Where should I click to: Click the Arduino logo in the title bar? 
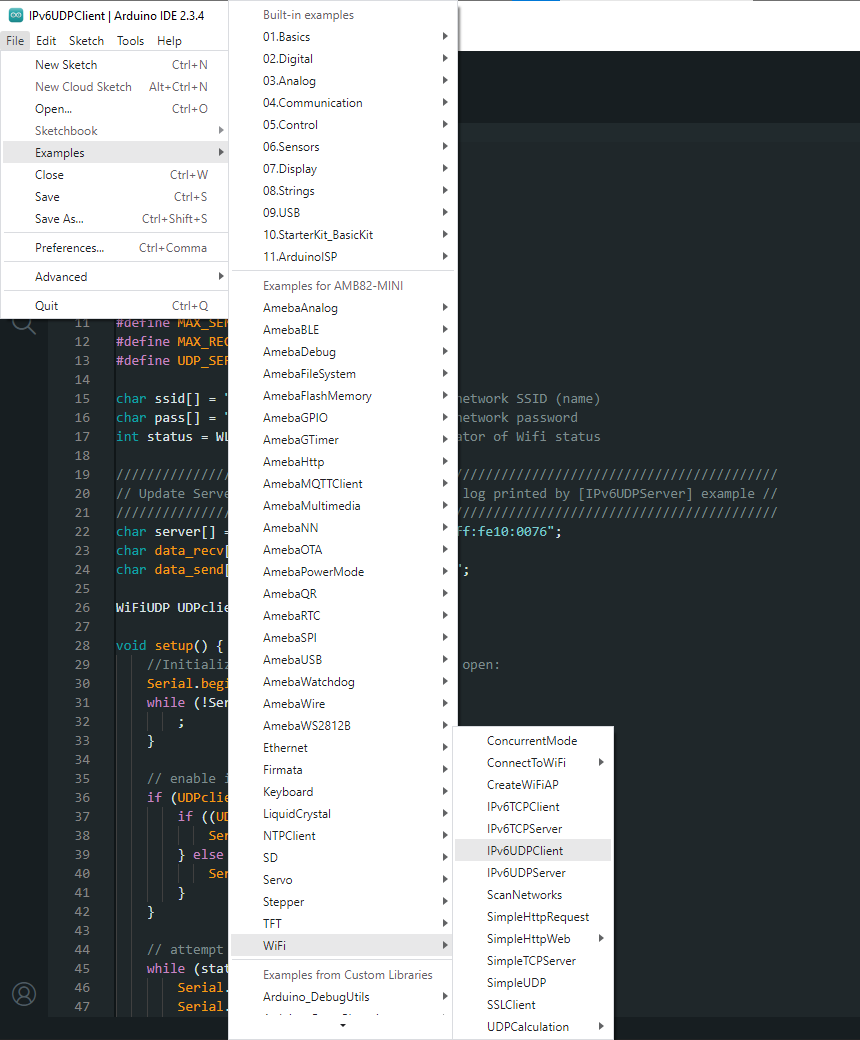click(x=15, y=14)
